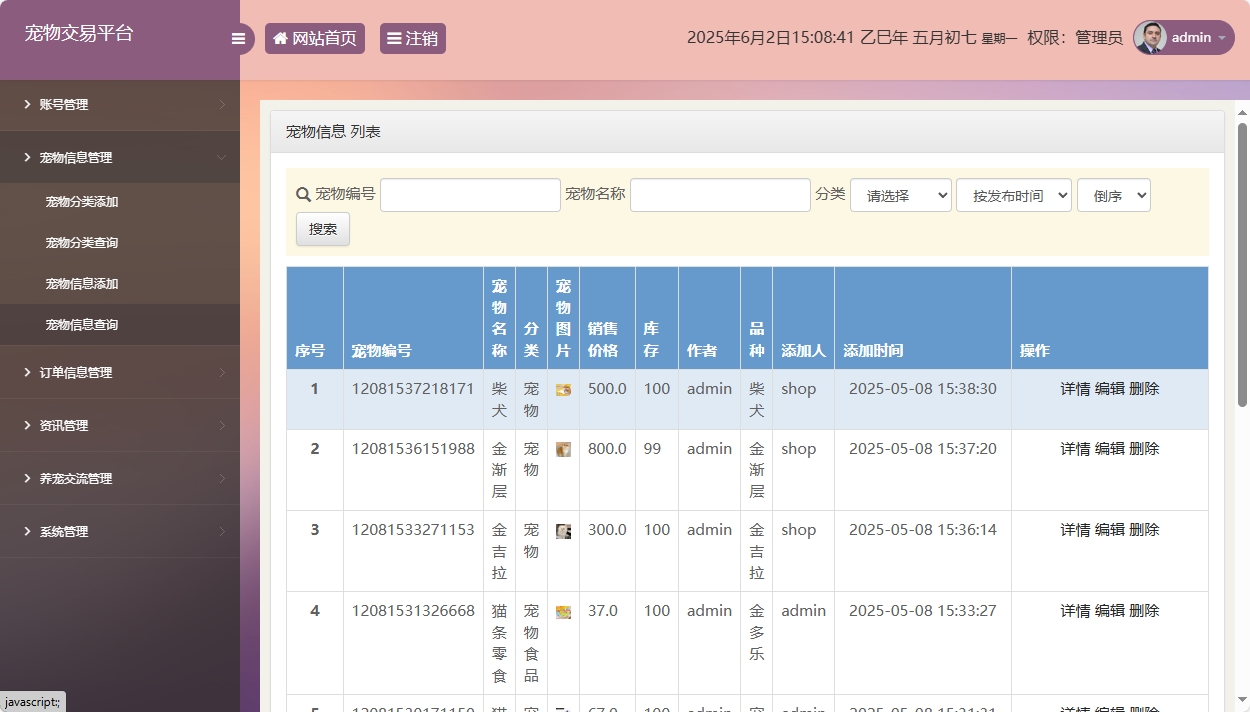This screenshot has width=1250, height=712.
Task: Click the magnifier search icon near 宠物编号
Action: (x=302, y=194)
